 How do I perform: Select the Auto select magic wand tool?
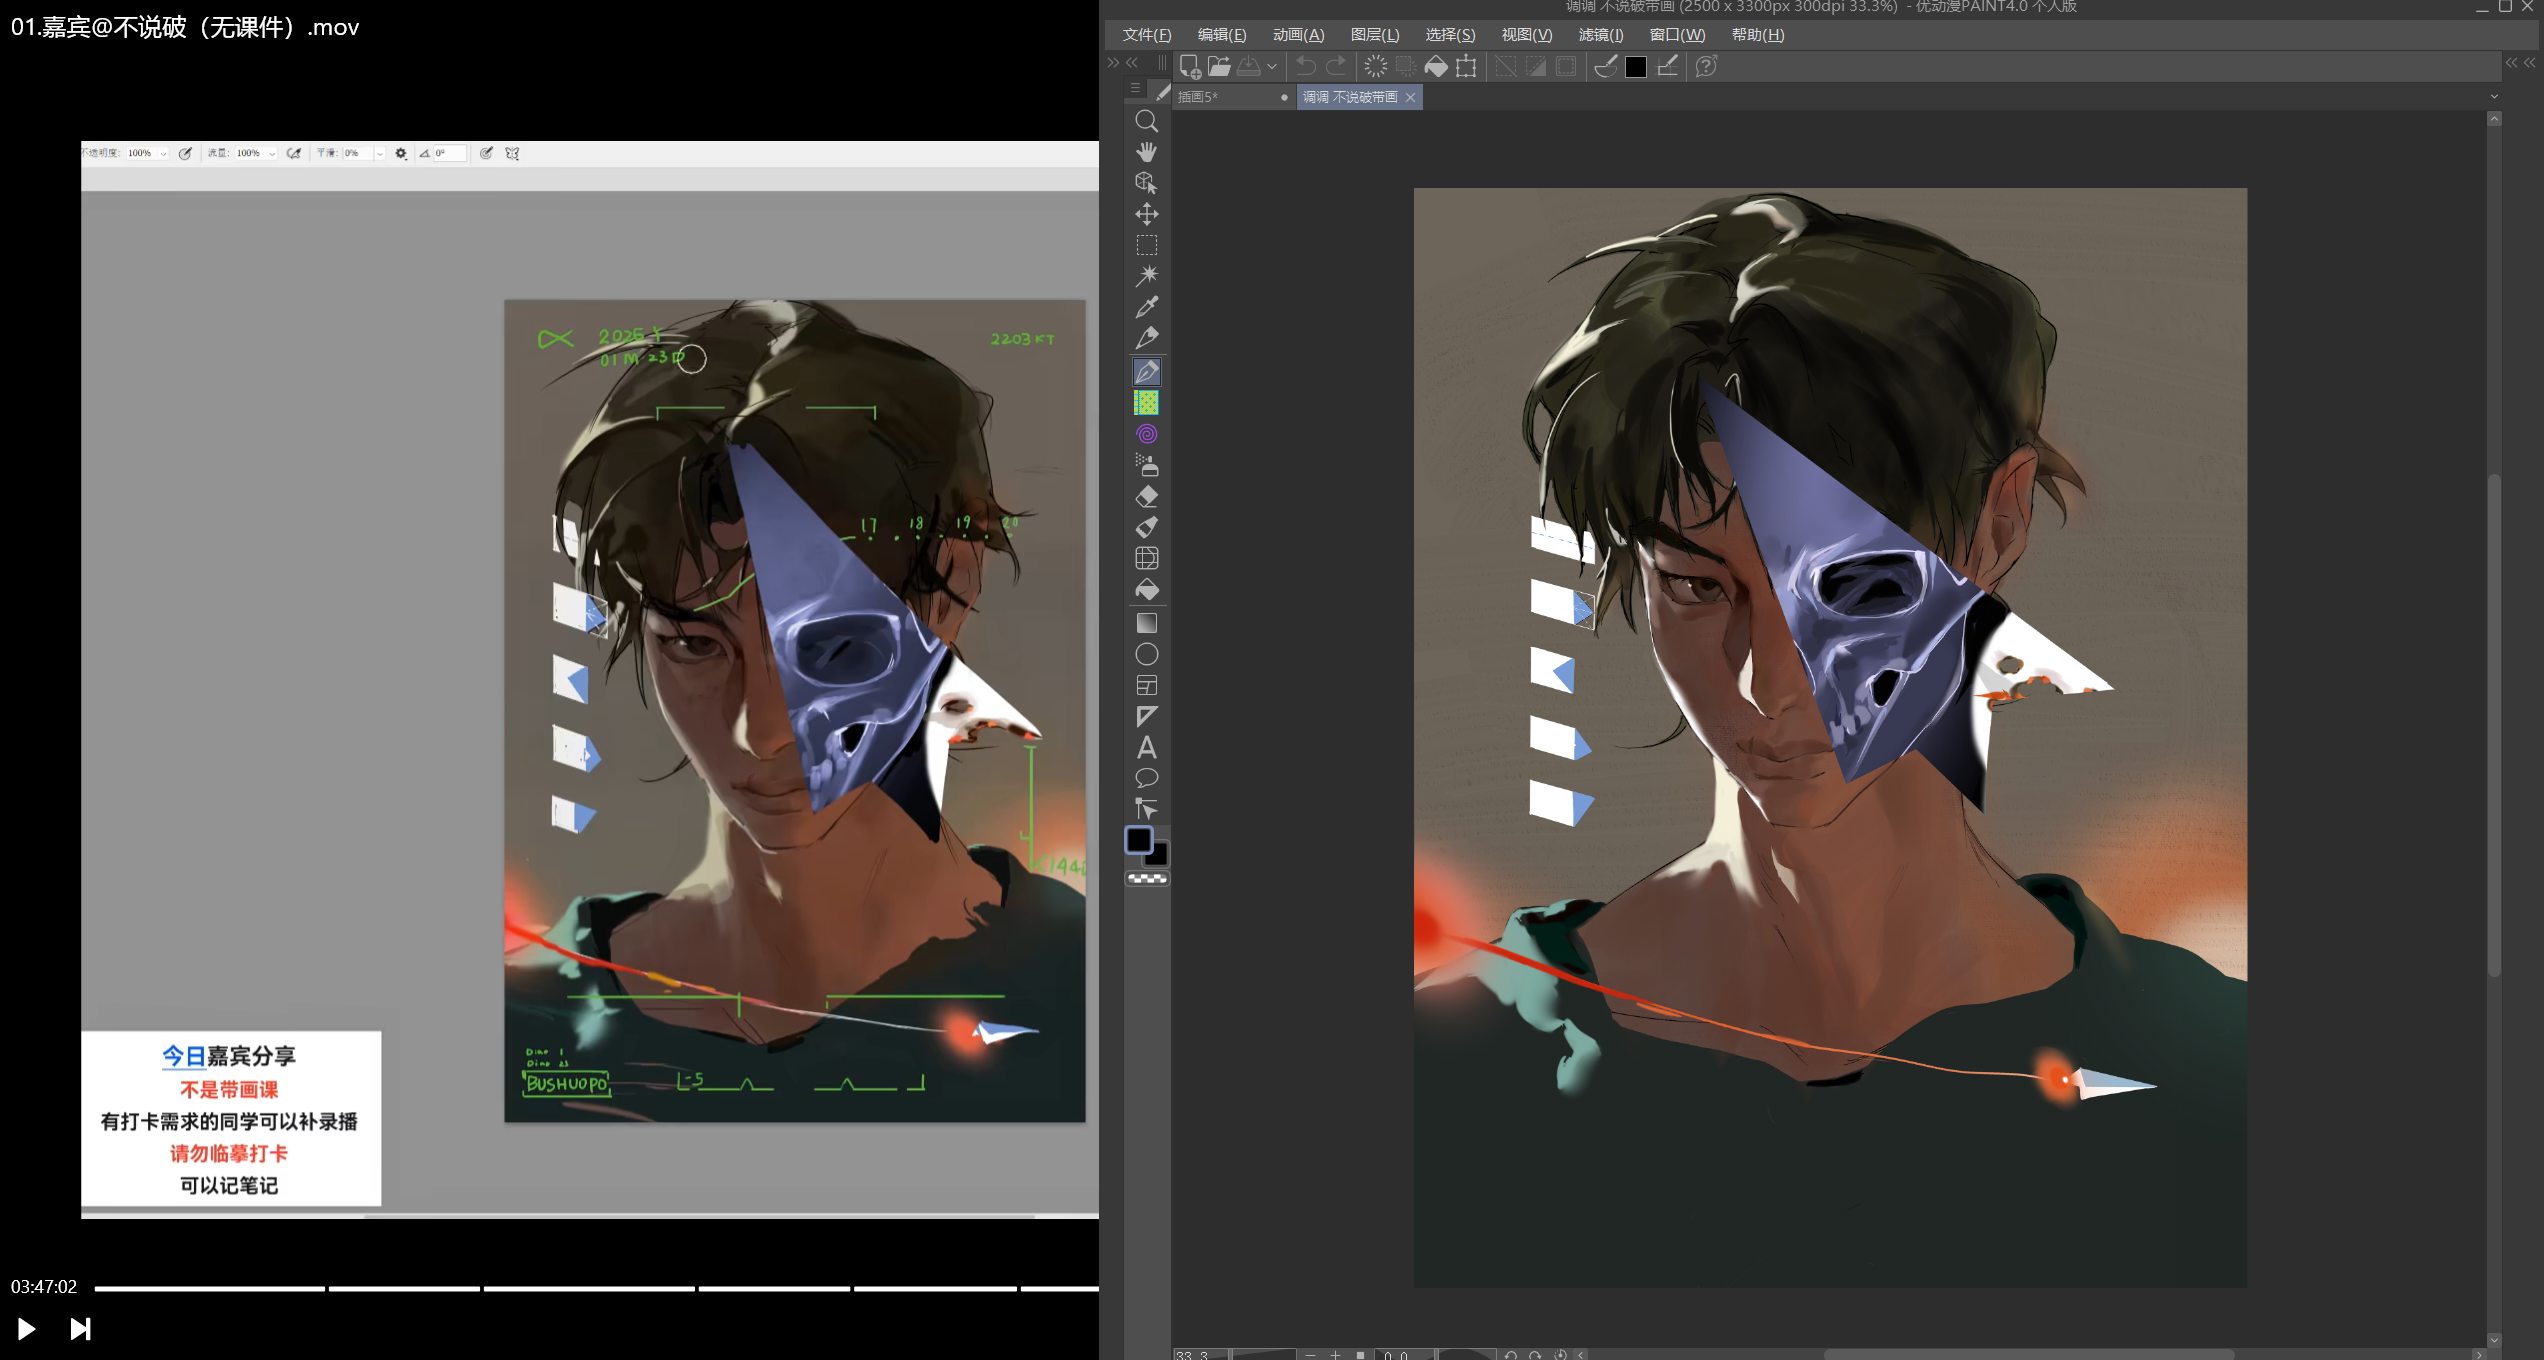pyautogui.click(x=1146, y=276)
